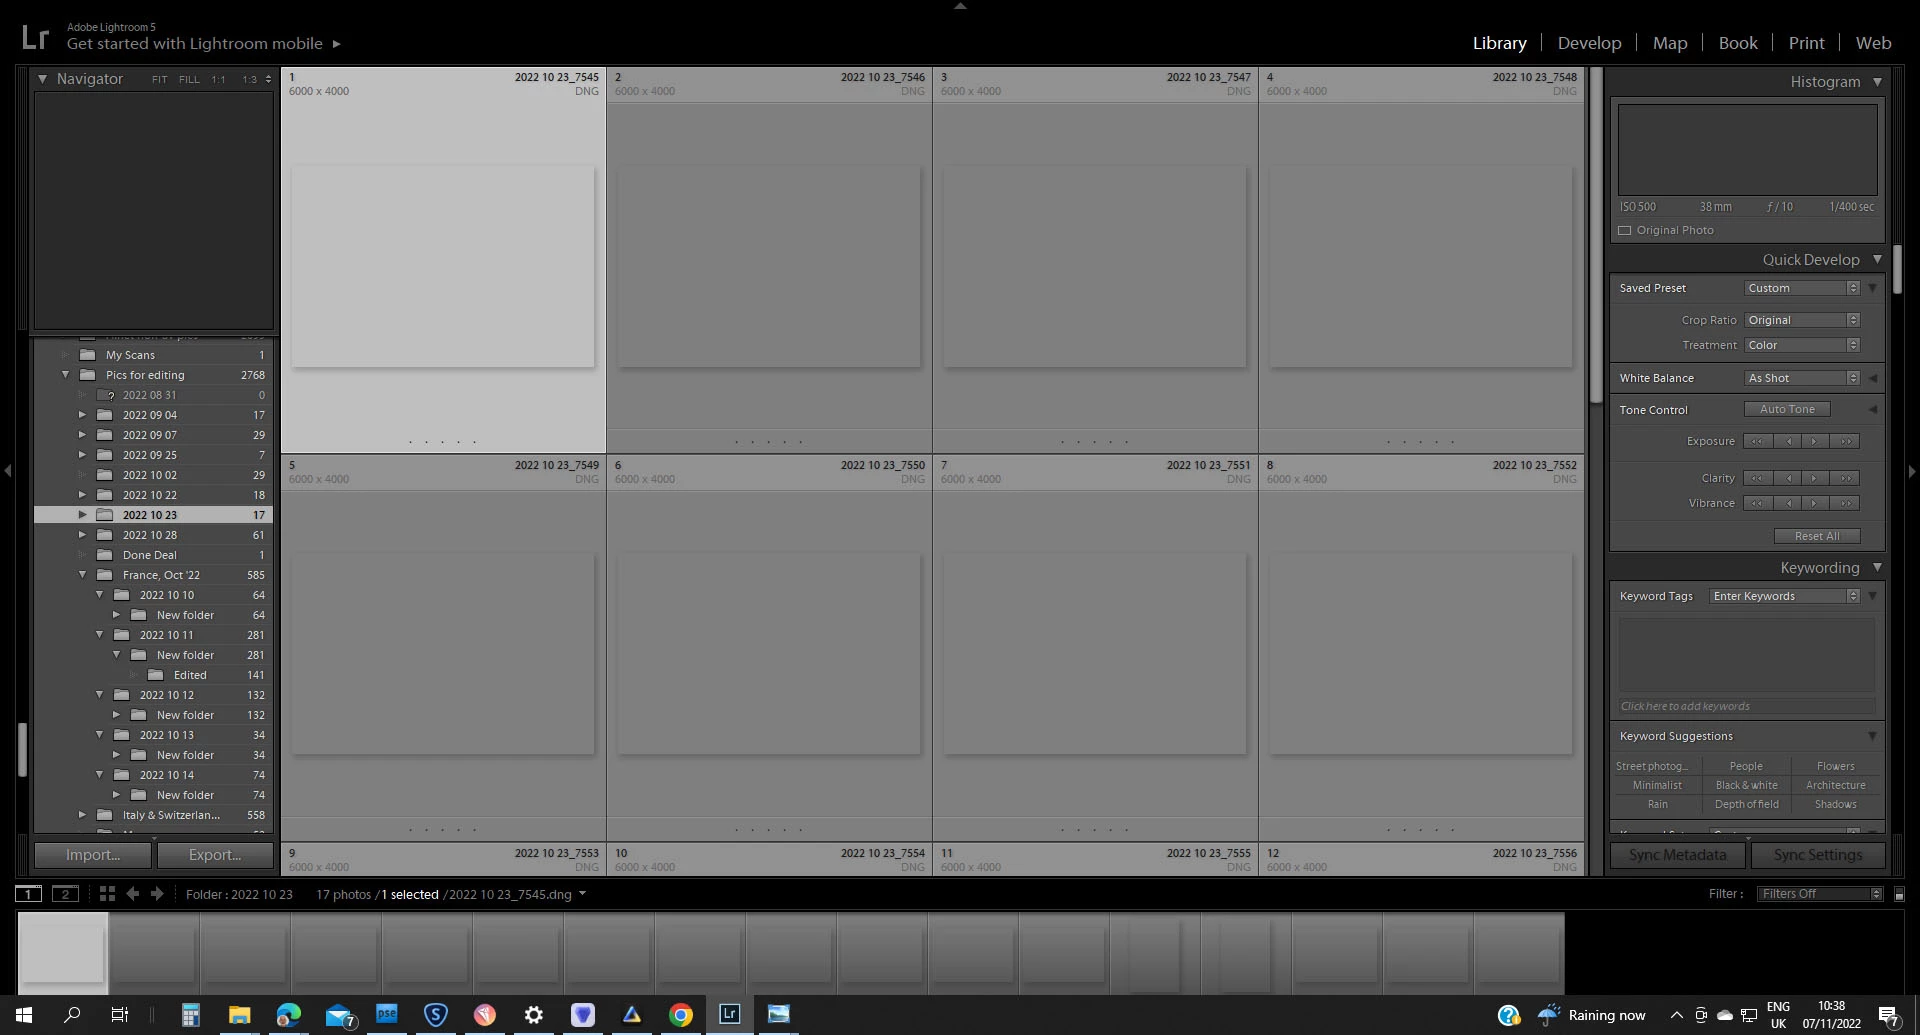Switch to grid view icon in filmstrip toolbar
Image resolution: width=1920 pixels, height=1035 pixels.
[107, 893]
